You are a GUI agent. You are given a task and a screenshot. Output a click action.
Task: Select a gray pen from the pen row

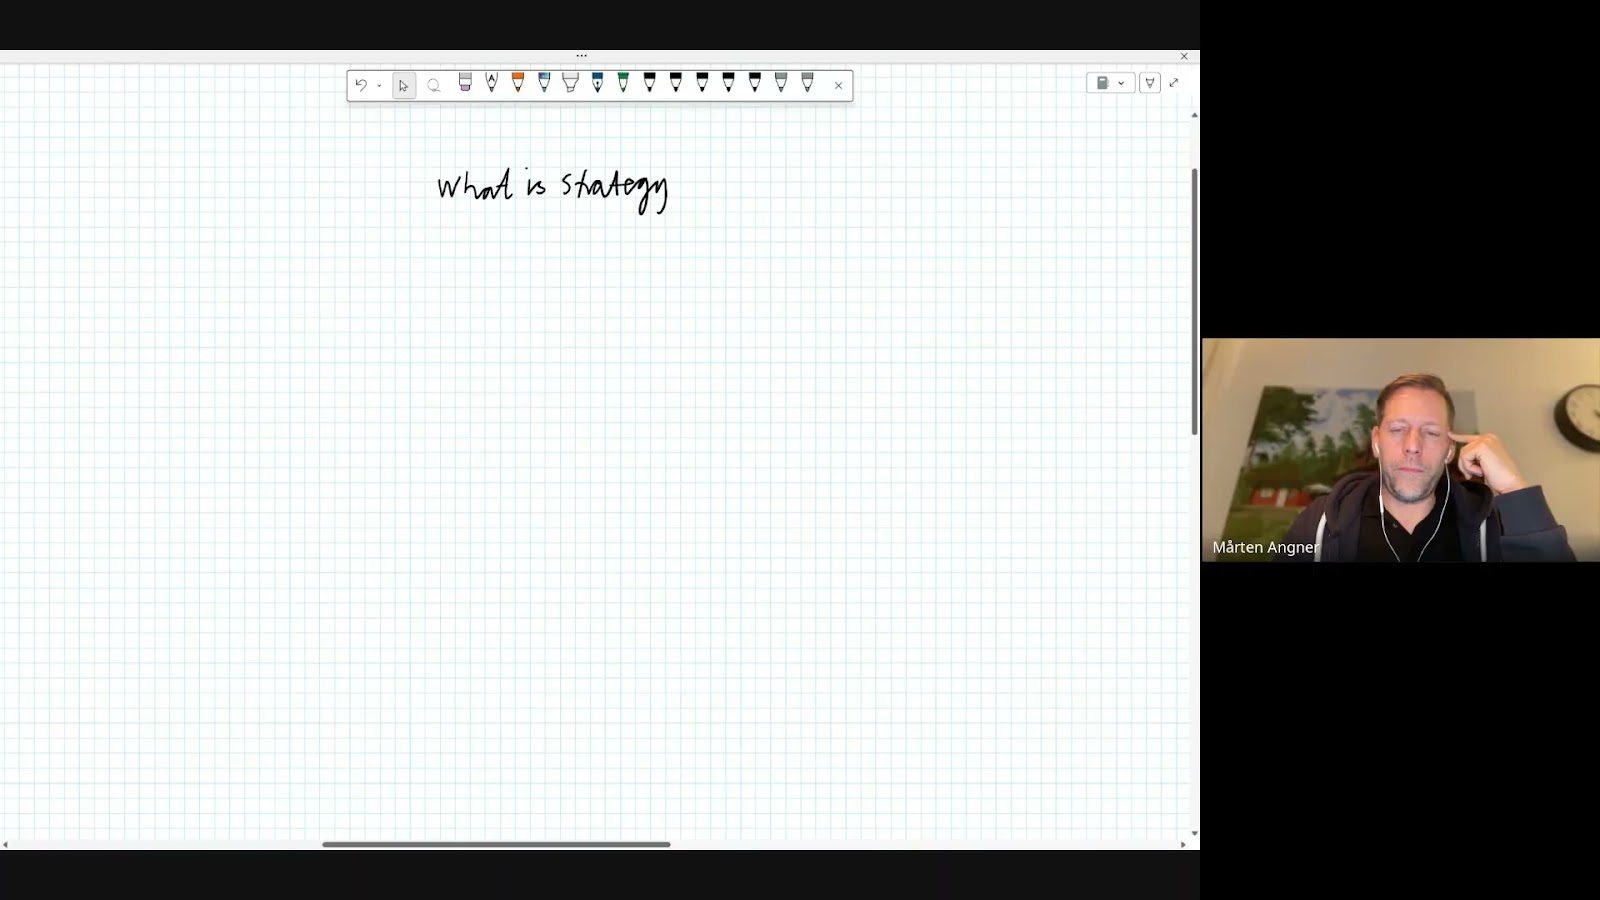click(783, 85)
